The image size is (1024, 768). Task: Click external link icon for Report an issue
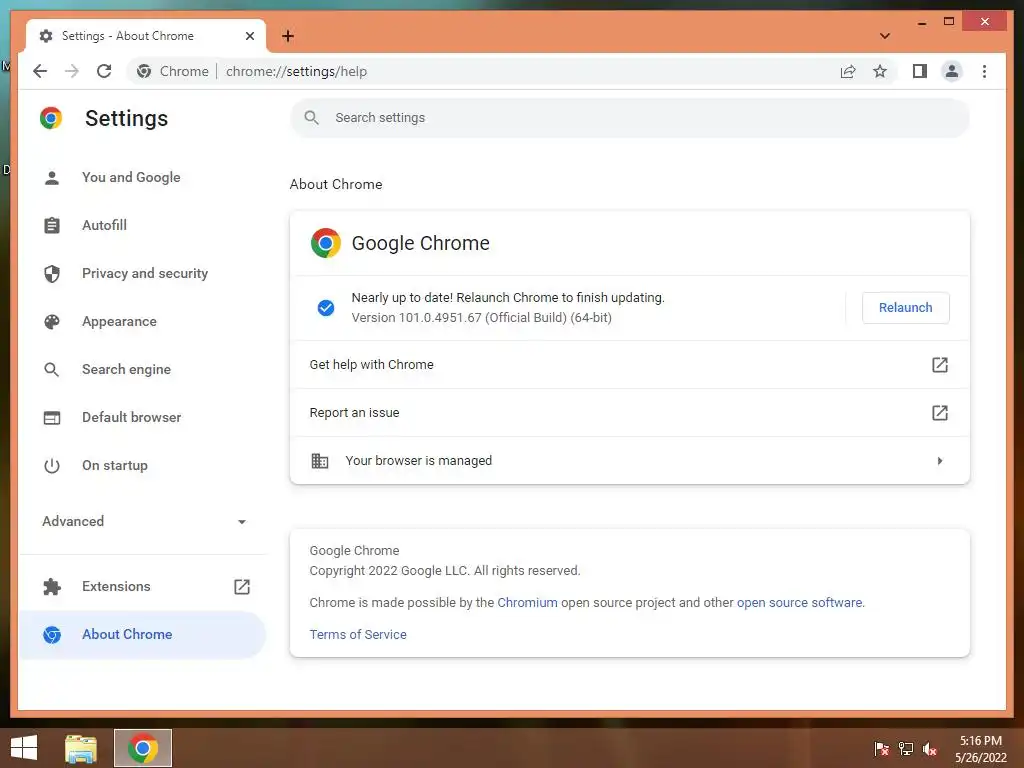939,413
